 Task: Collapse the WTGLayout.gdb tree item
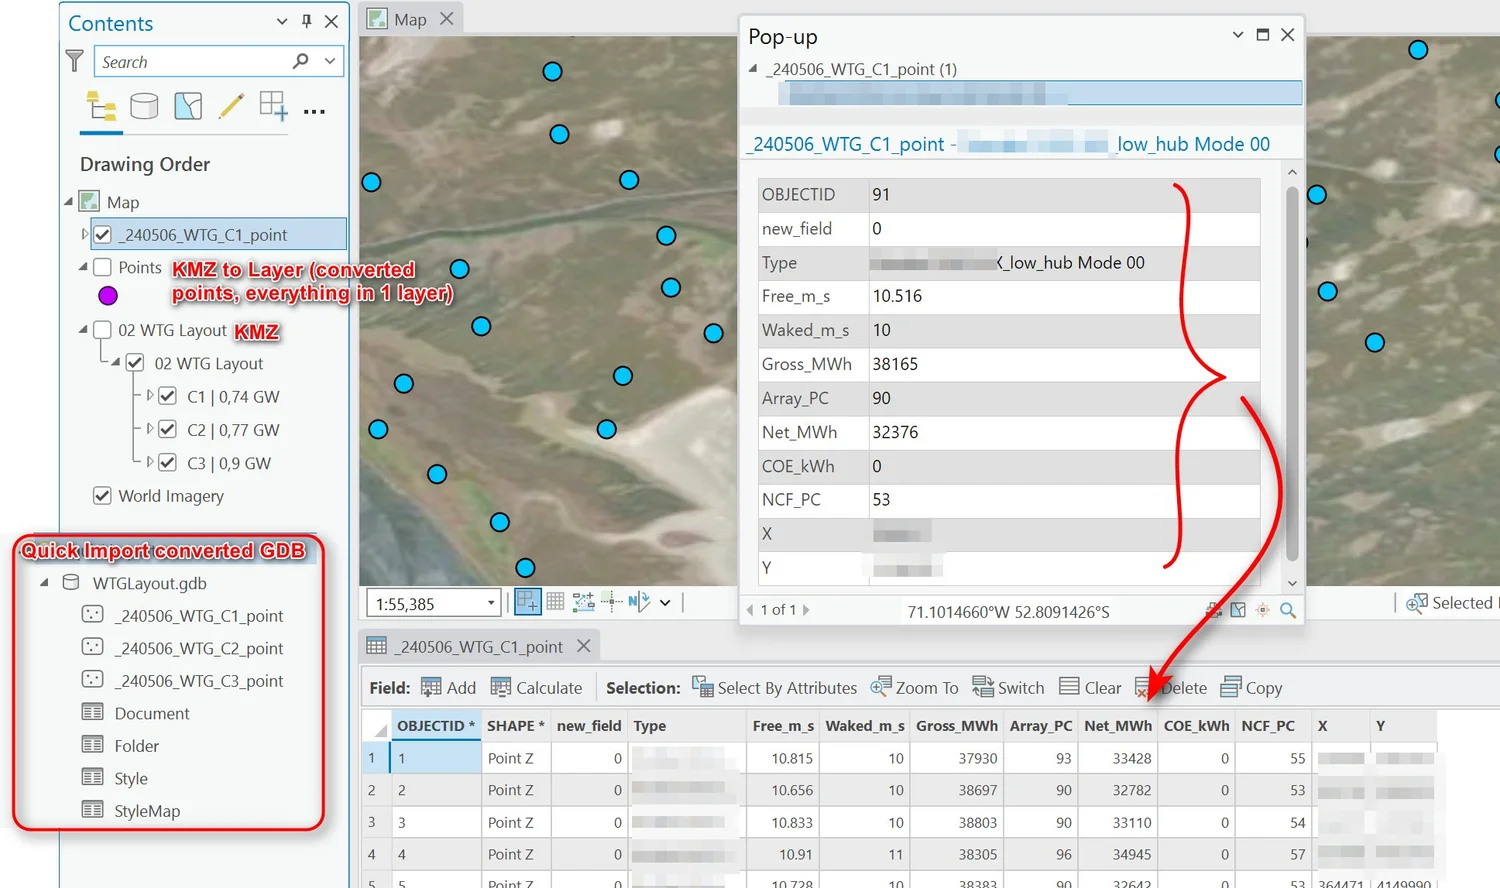(x=42, y=582)
